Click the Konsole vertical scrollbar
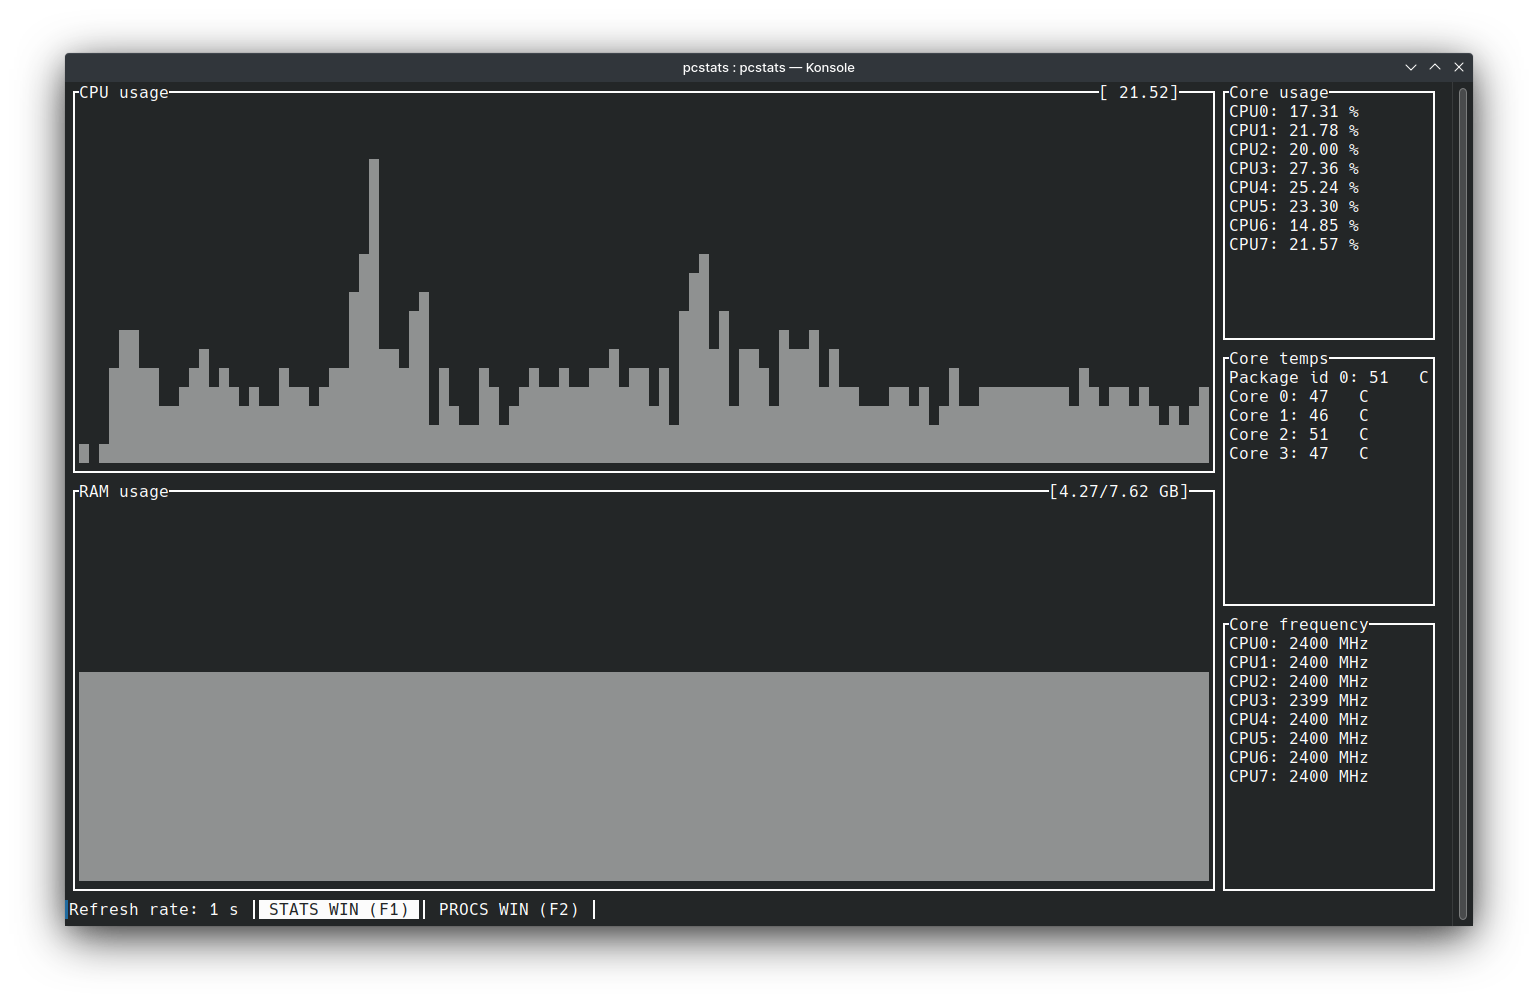 click(1462, 500)
